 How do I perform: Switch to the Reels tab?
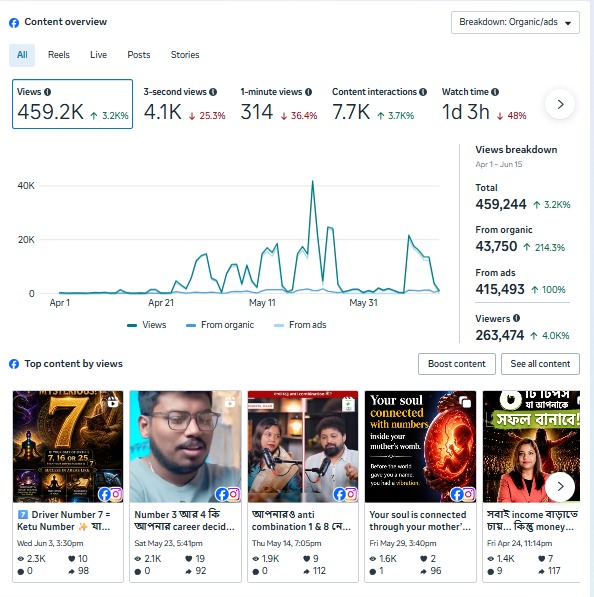pyautogui.click(x=59, y=55)
